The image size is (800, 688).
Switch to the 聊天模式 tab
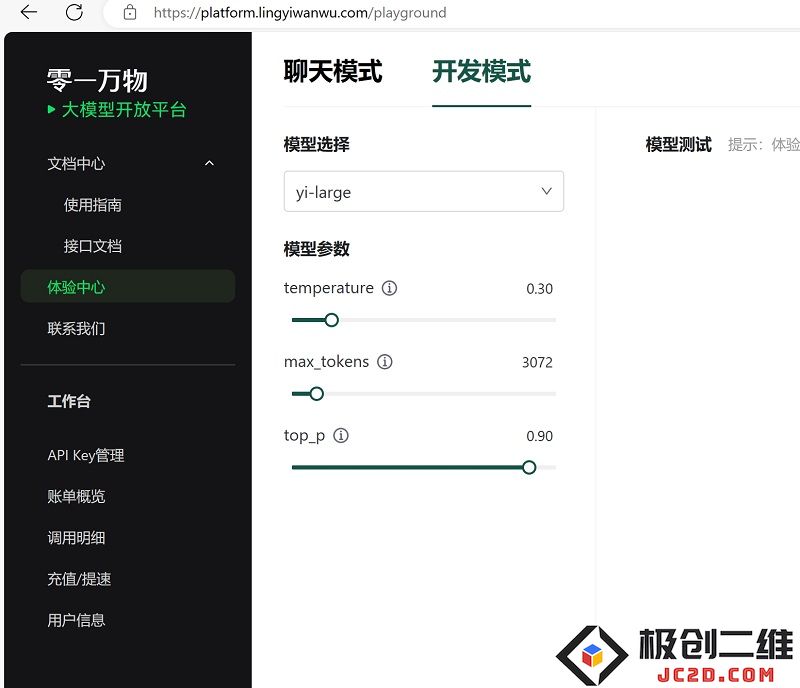pos(333,71)
